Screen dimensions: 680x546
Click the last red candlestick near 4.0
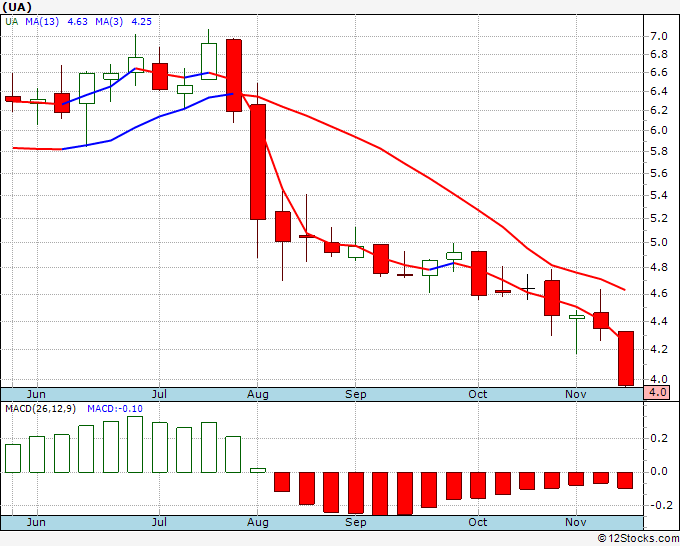tap(626, 358)
